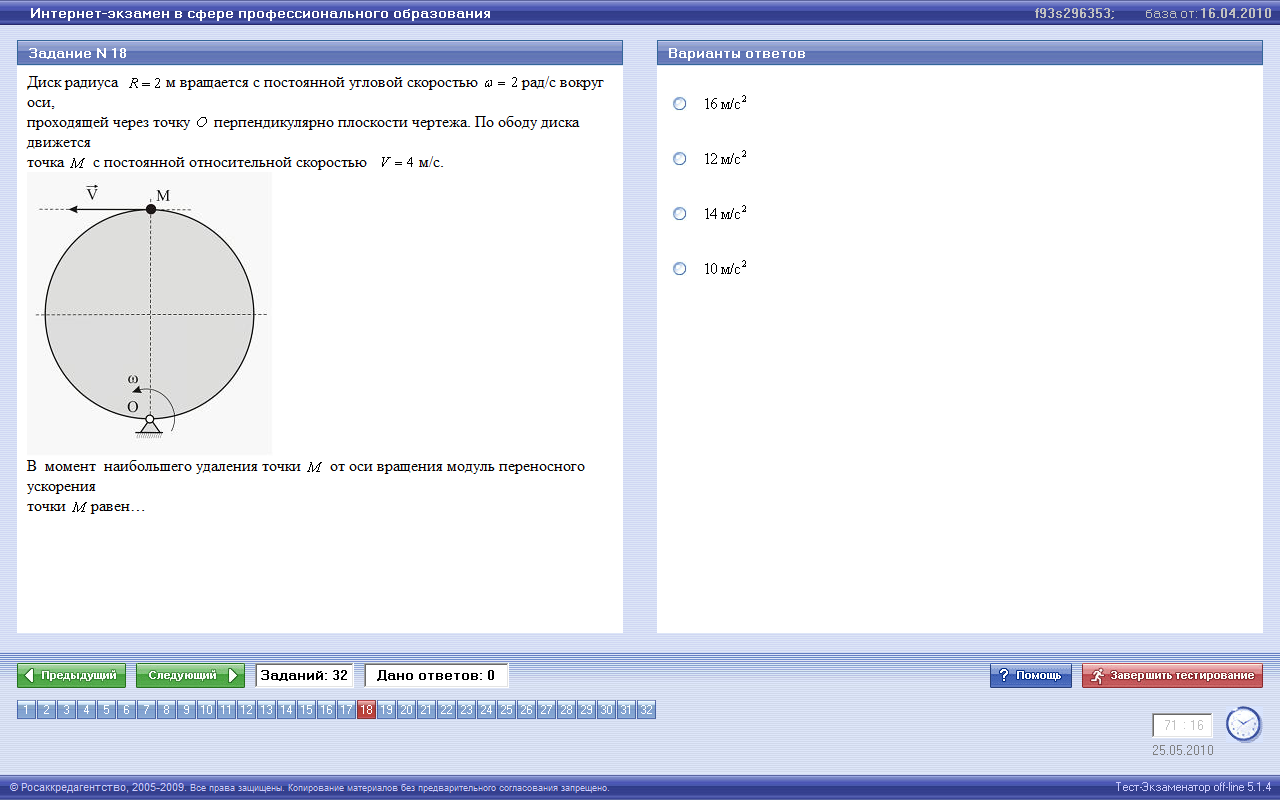Open question 9 from number strip
Viewport: 1280px width, 800px height.
[186, 710]
